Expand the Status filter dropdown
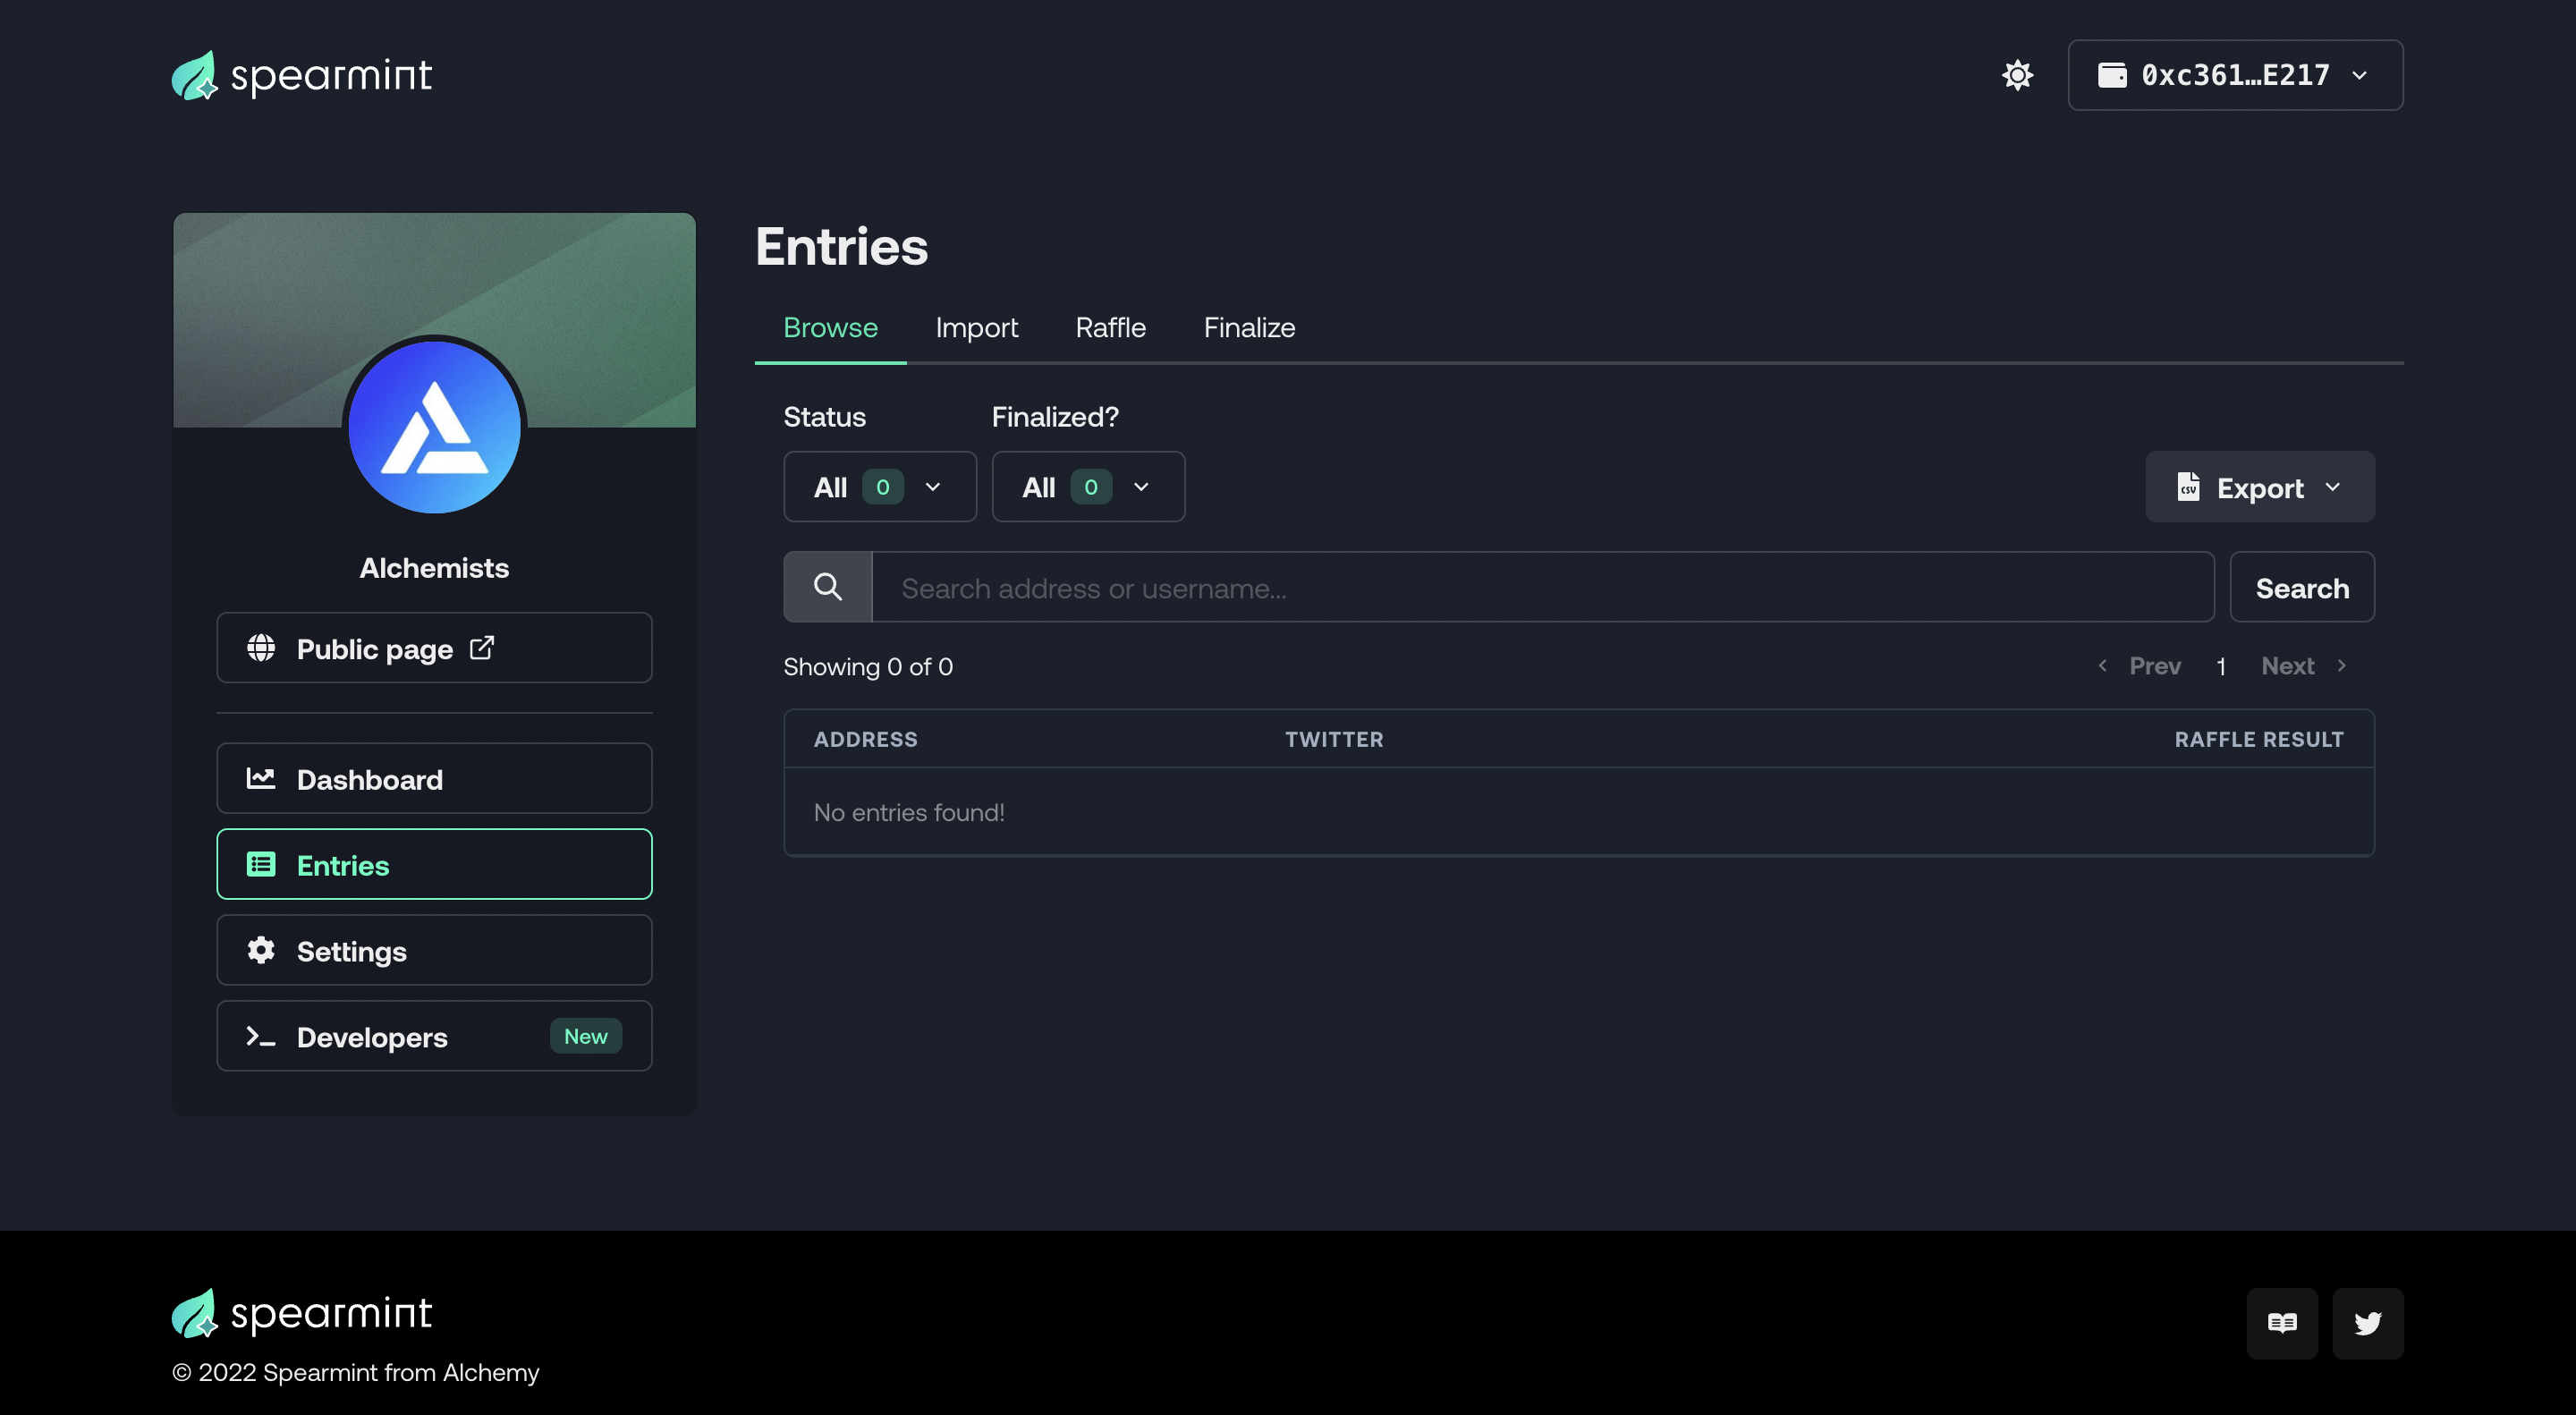The image size is (2576, 1415). point(880,487)
